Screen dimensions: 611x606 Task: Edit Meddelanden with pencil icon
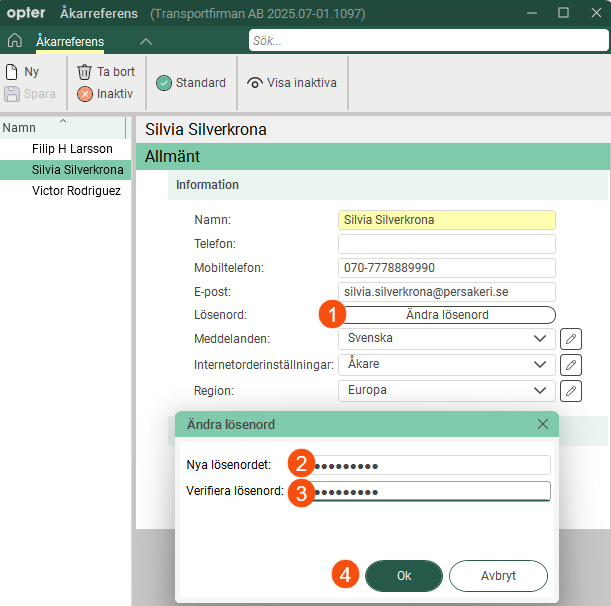pos(570,339)
